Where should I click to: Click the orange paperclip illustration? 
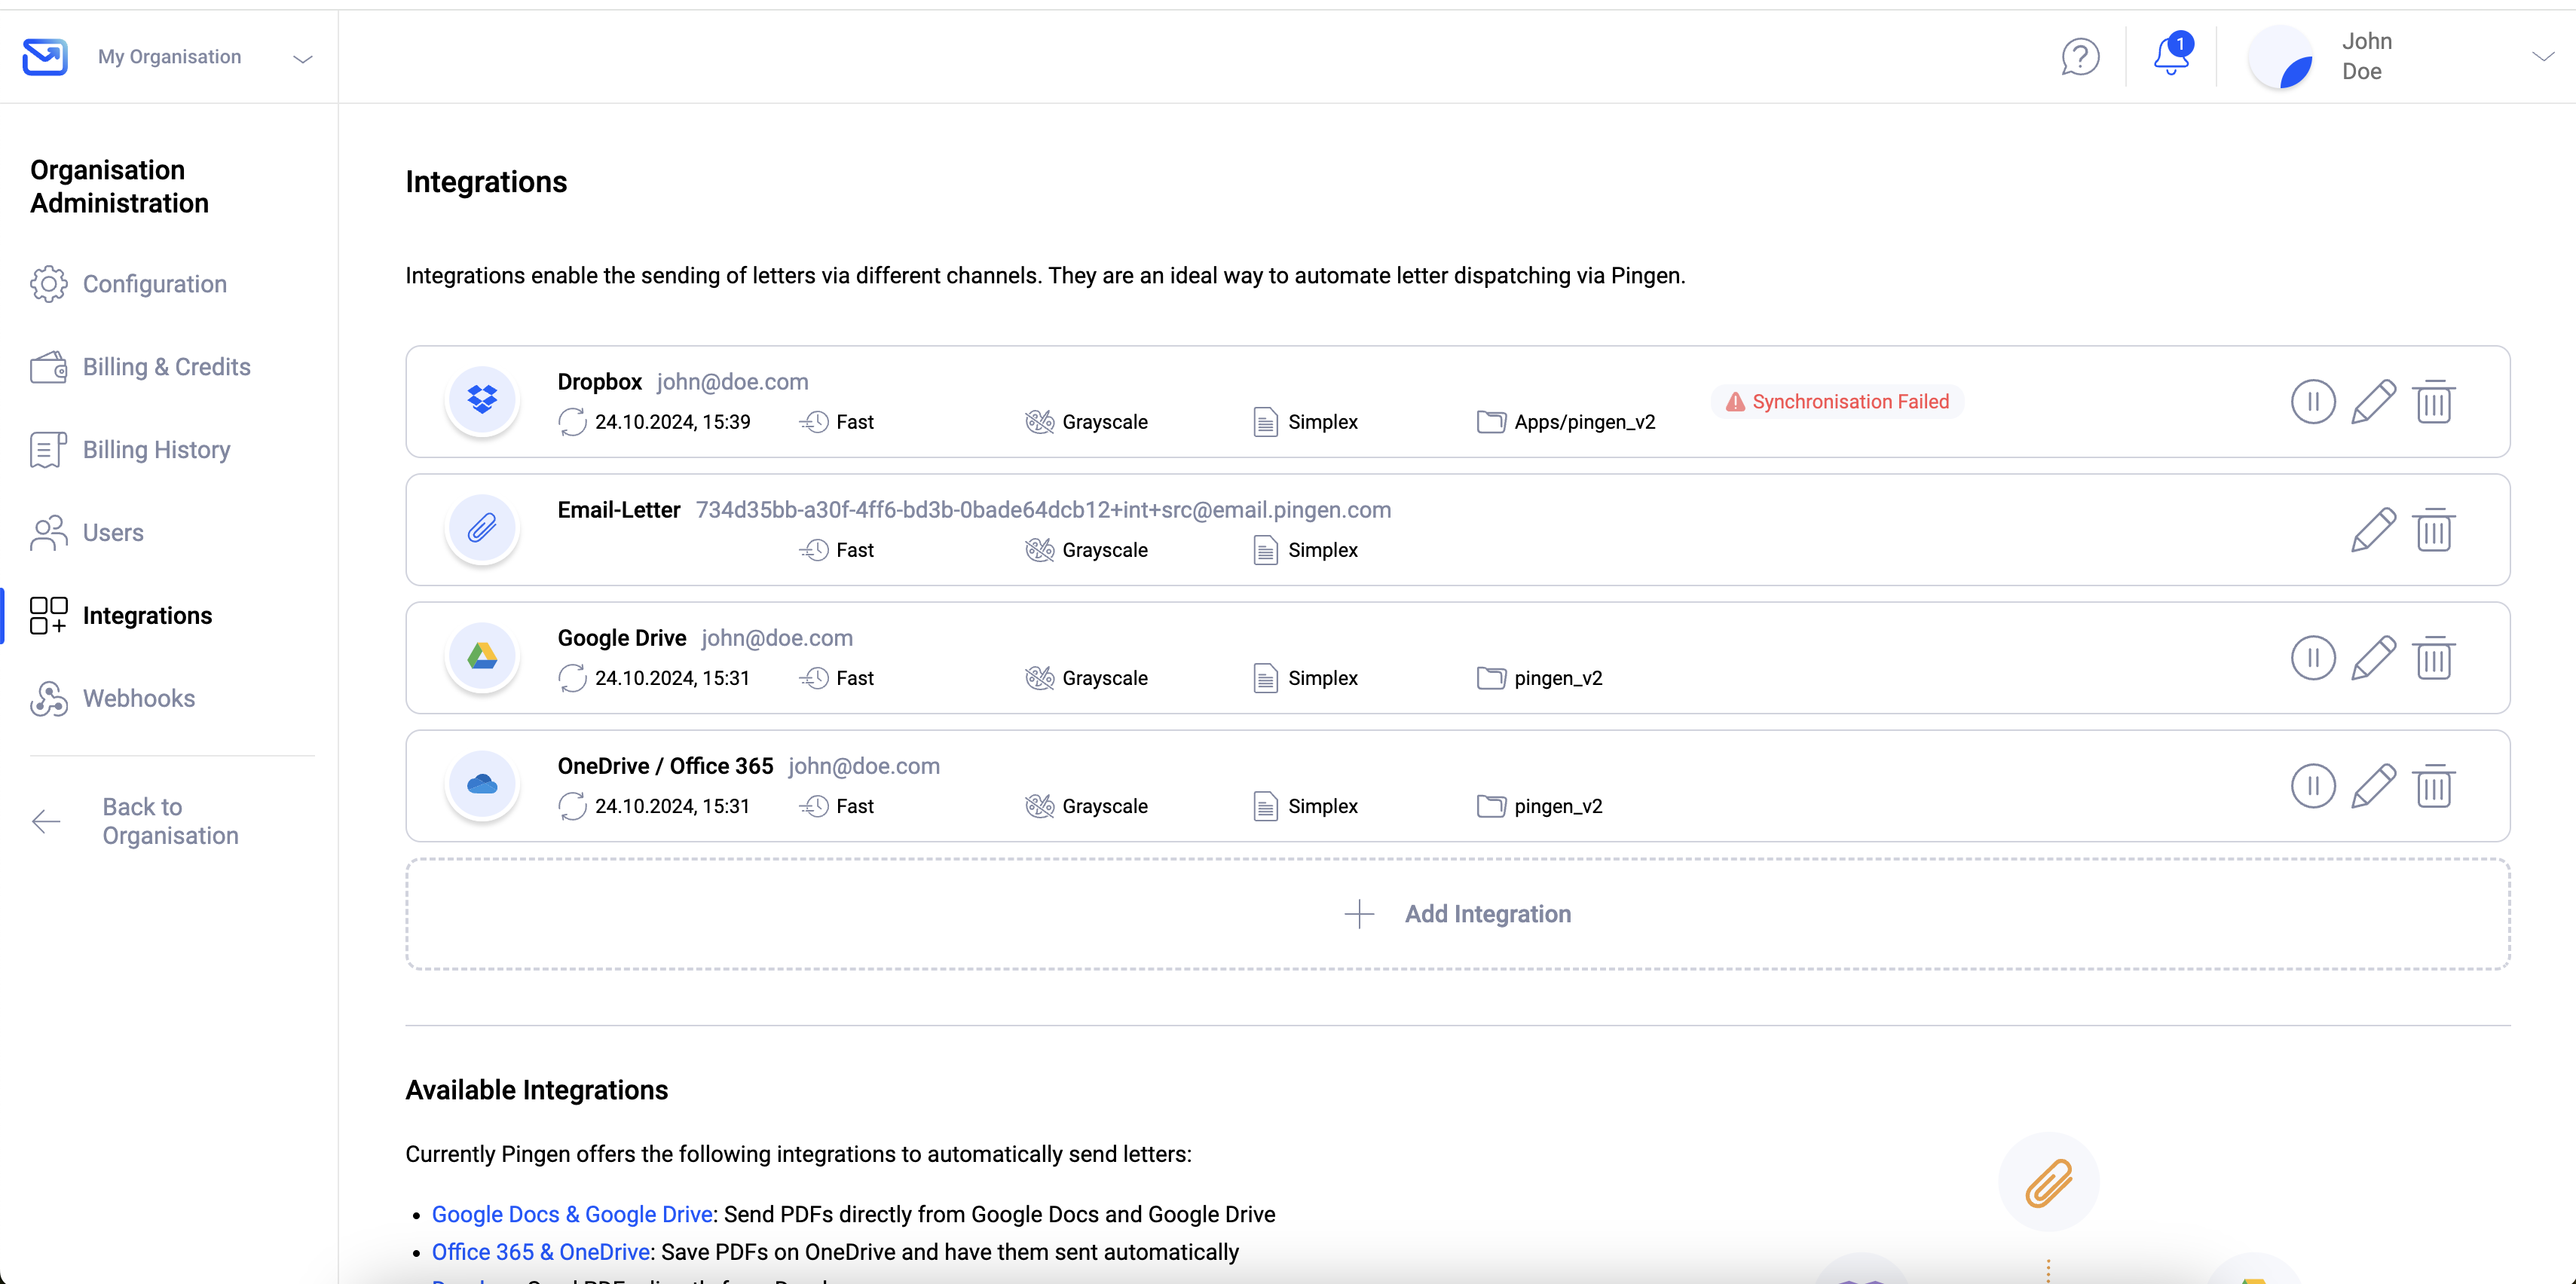coord(2048,1182)
